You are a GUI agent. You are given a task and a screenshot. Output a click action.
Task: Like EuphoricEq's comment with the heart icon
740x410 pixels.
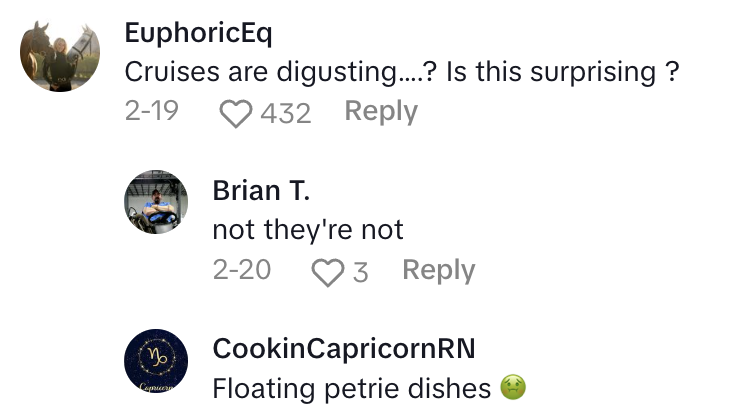(236, 113)
